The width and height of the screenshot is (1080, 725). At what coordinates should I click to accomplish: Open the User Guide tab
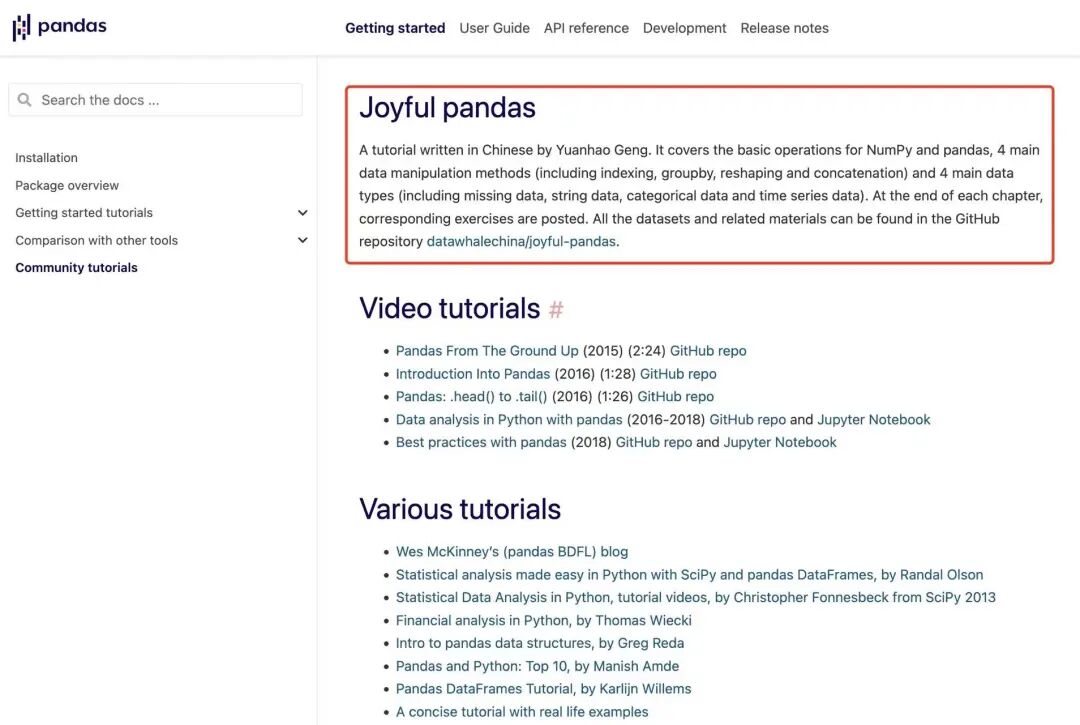495,28
